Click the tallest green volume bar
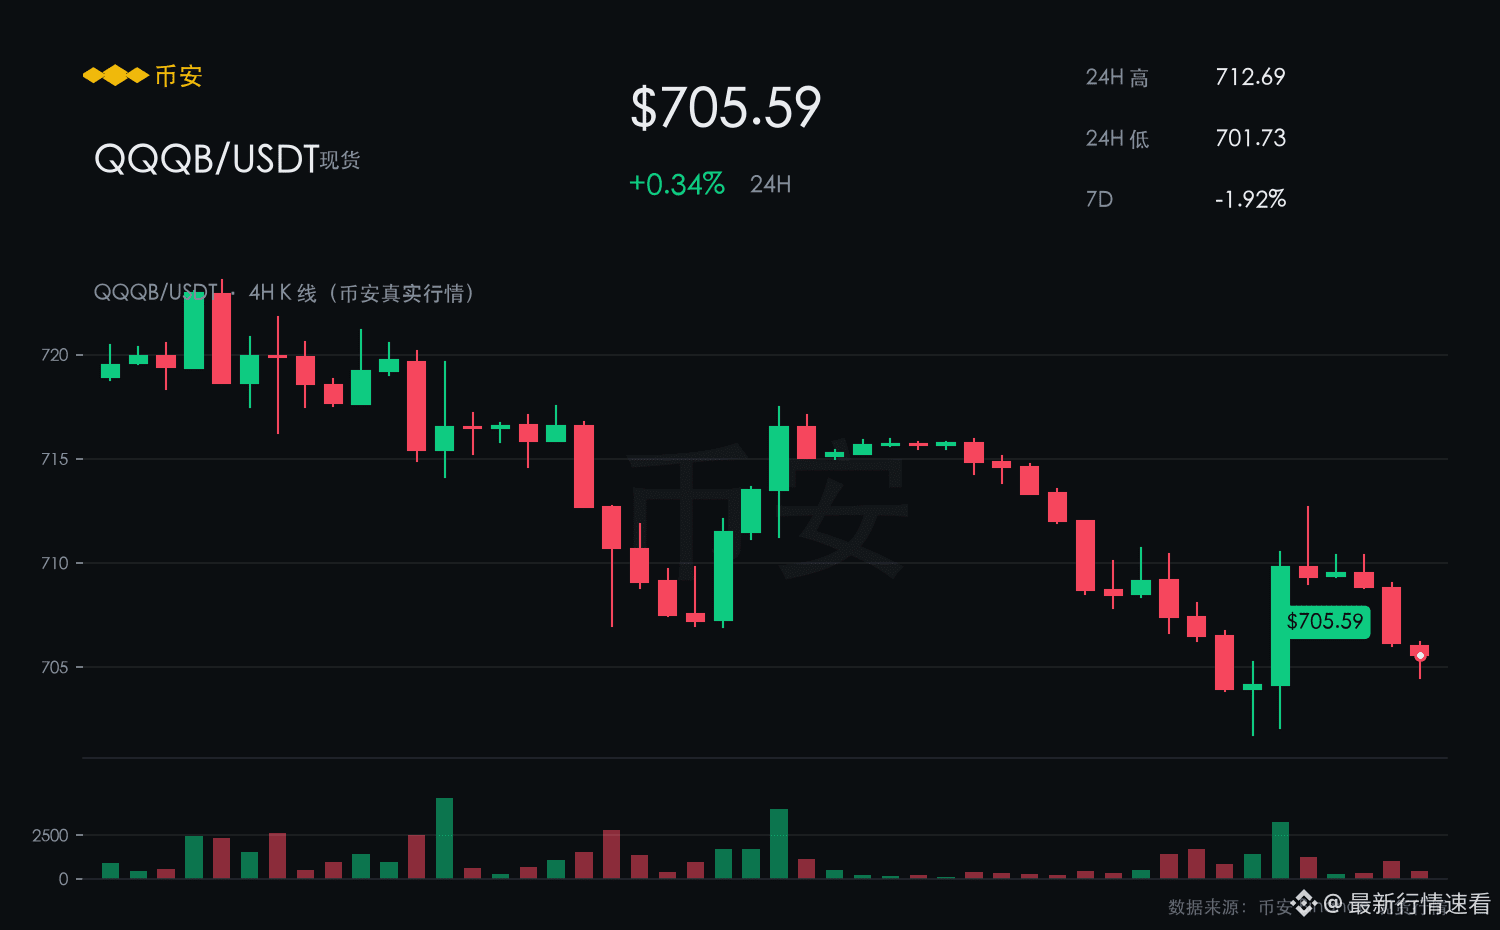 point(445,838)
